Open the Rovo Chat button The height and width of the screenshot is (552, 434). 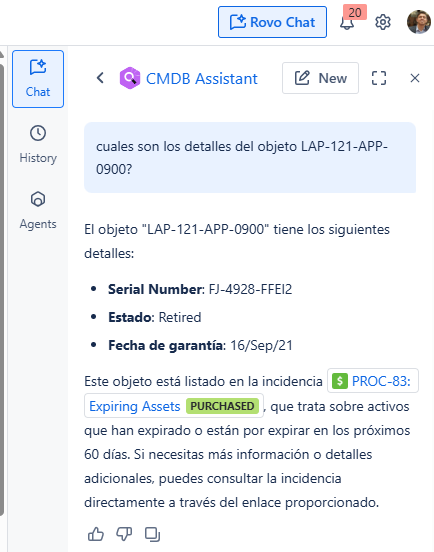(x=272, y=22)
